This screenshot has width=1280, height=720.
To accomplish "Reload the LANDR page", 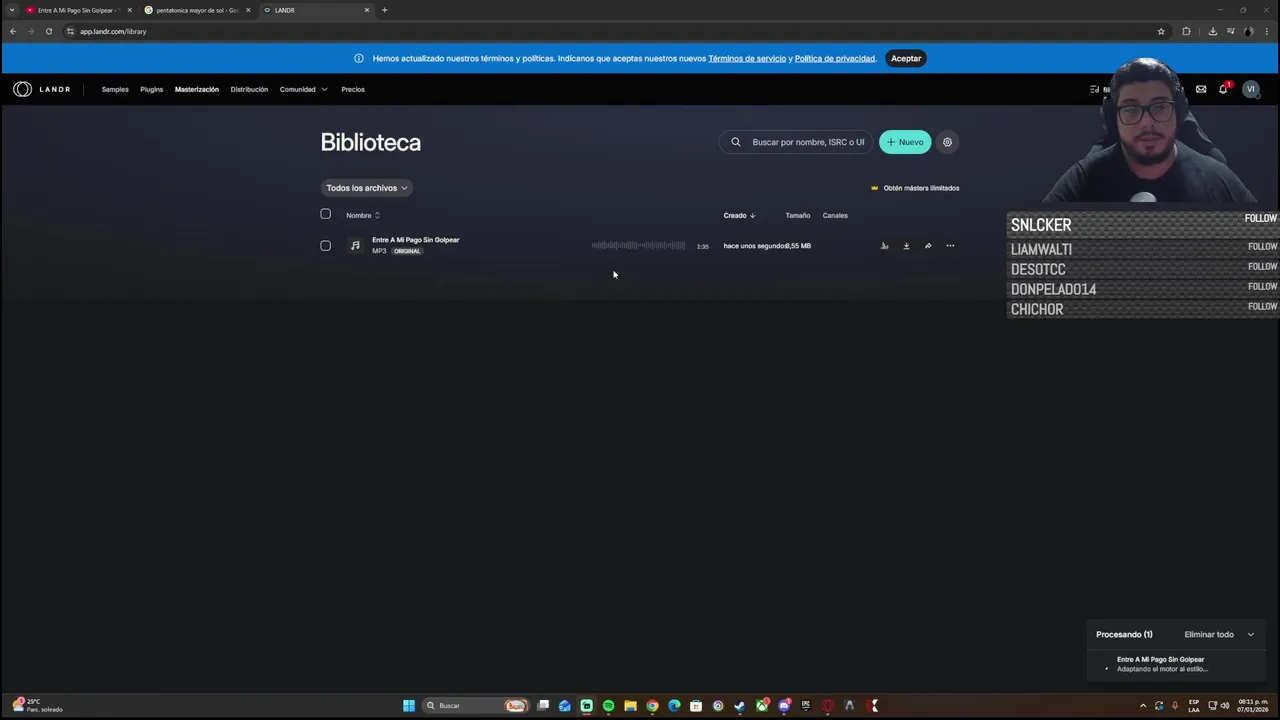I will tap(48, 31).
